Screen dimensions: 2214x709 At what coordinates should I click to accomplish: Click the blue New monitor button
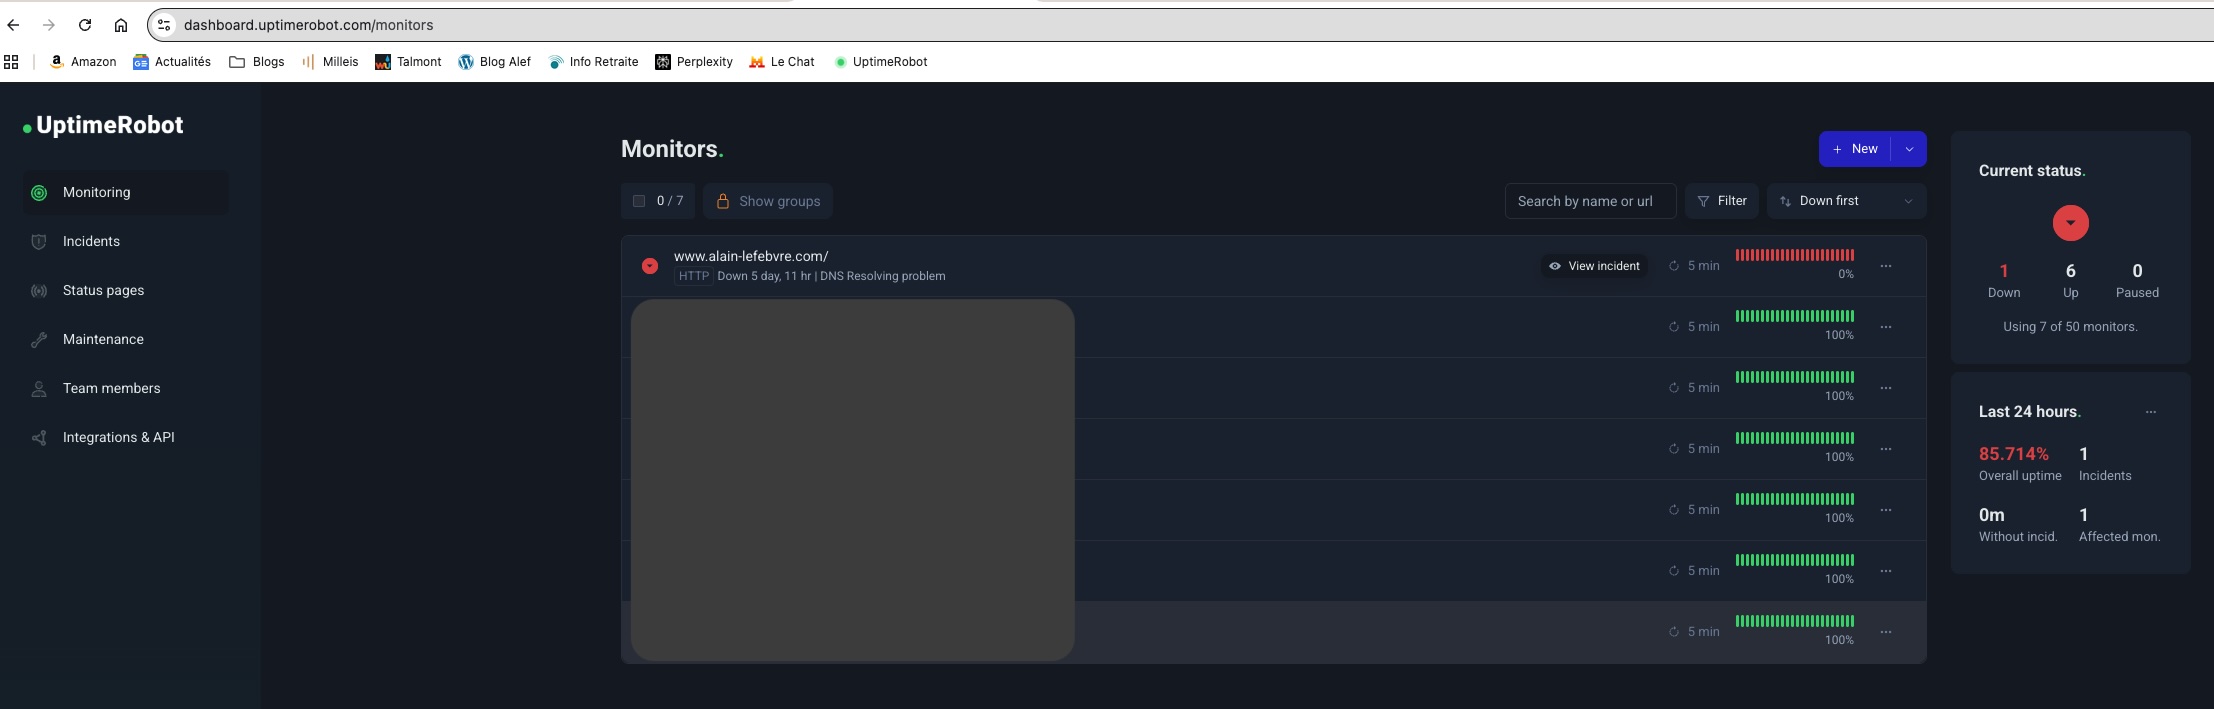point(1855,149)
